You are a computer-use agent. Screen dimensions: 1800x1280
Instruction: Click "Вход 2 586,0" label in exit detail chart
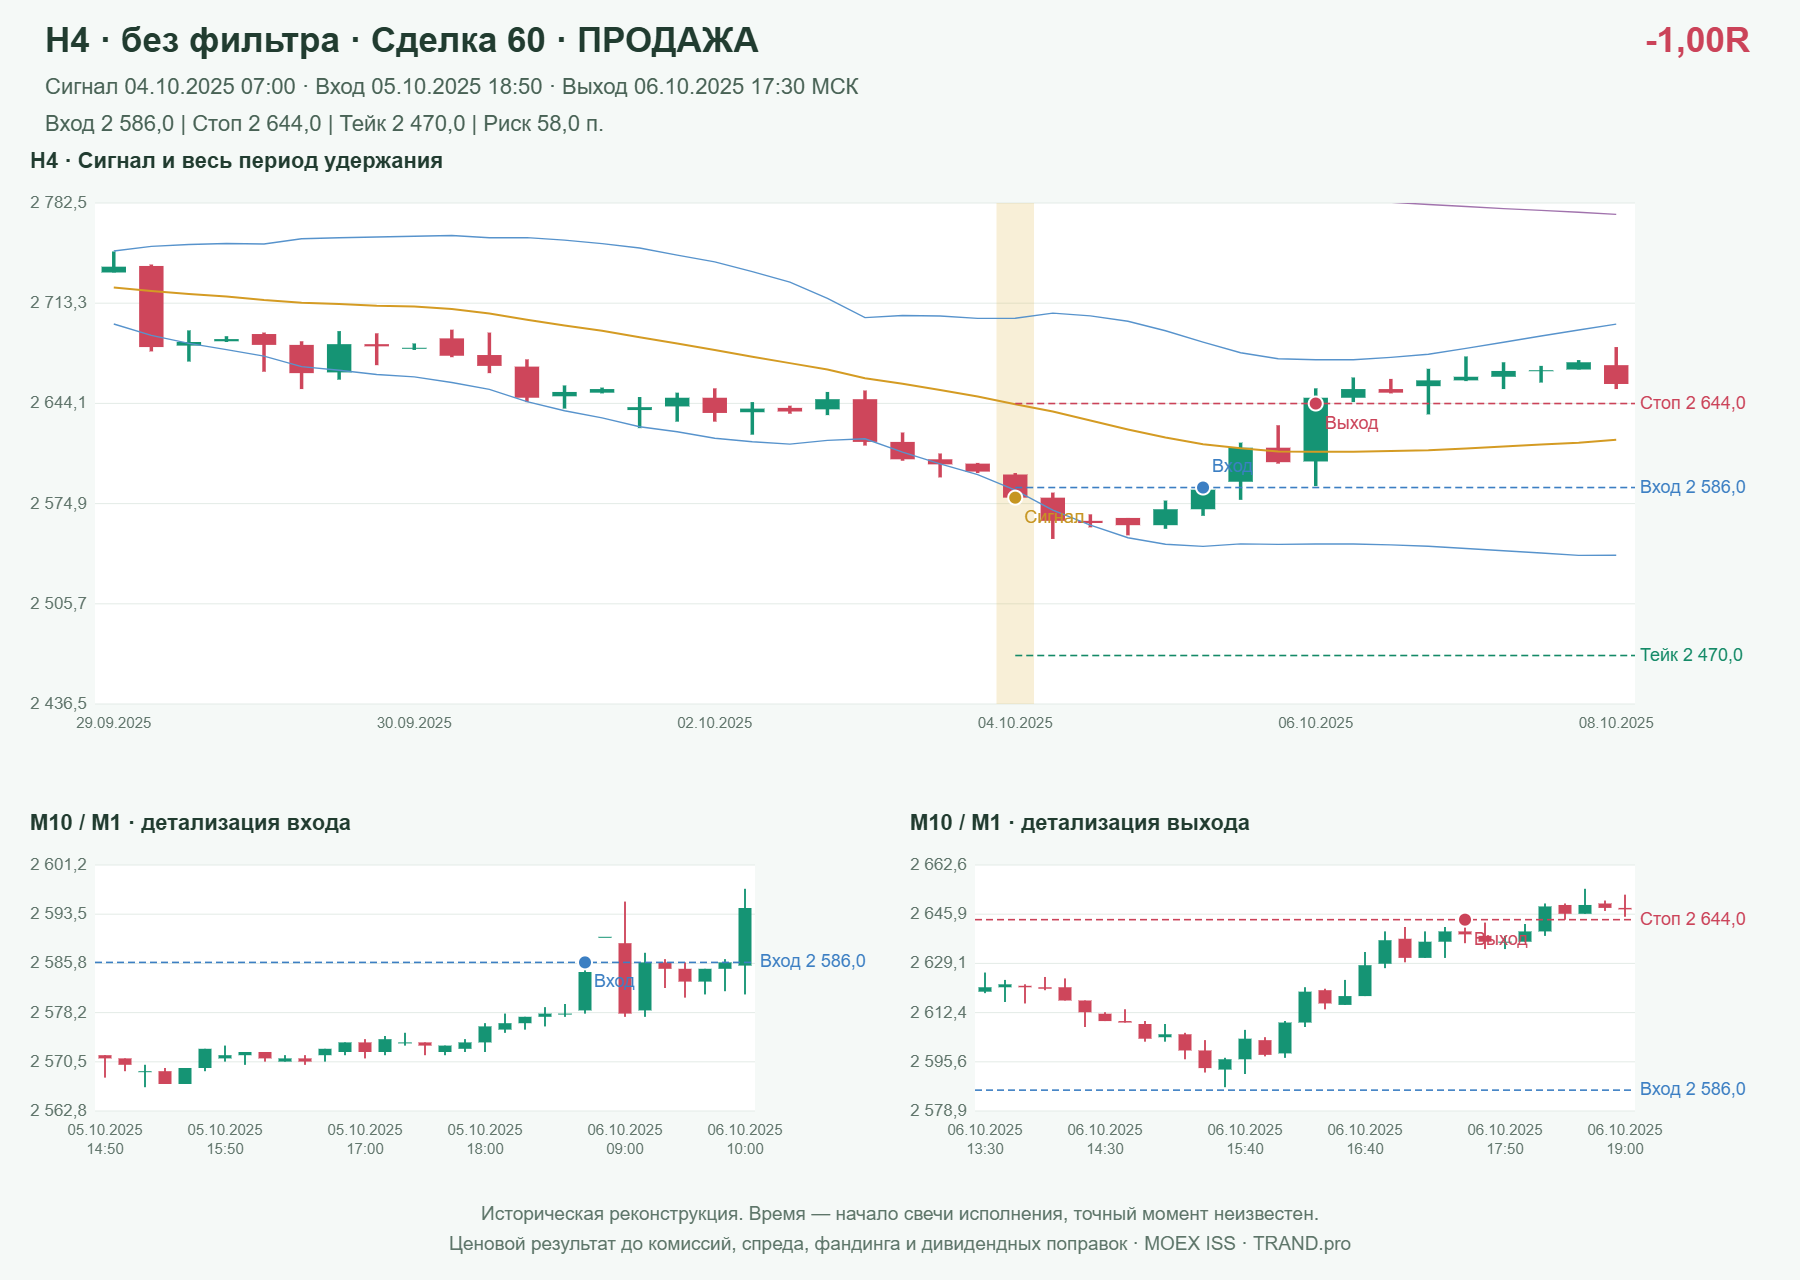pos(1693,1089)
